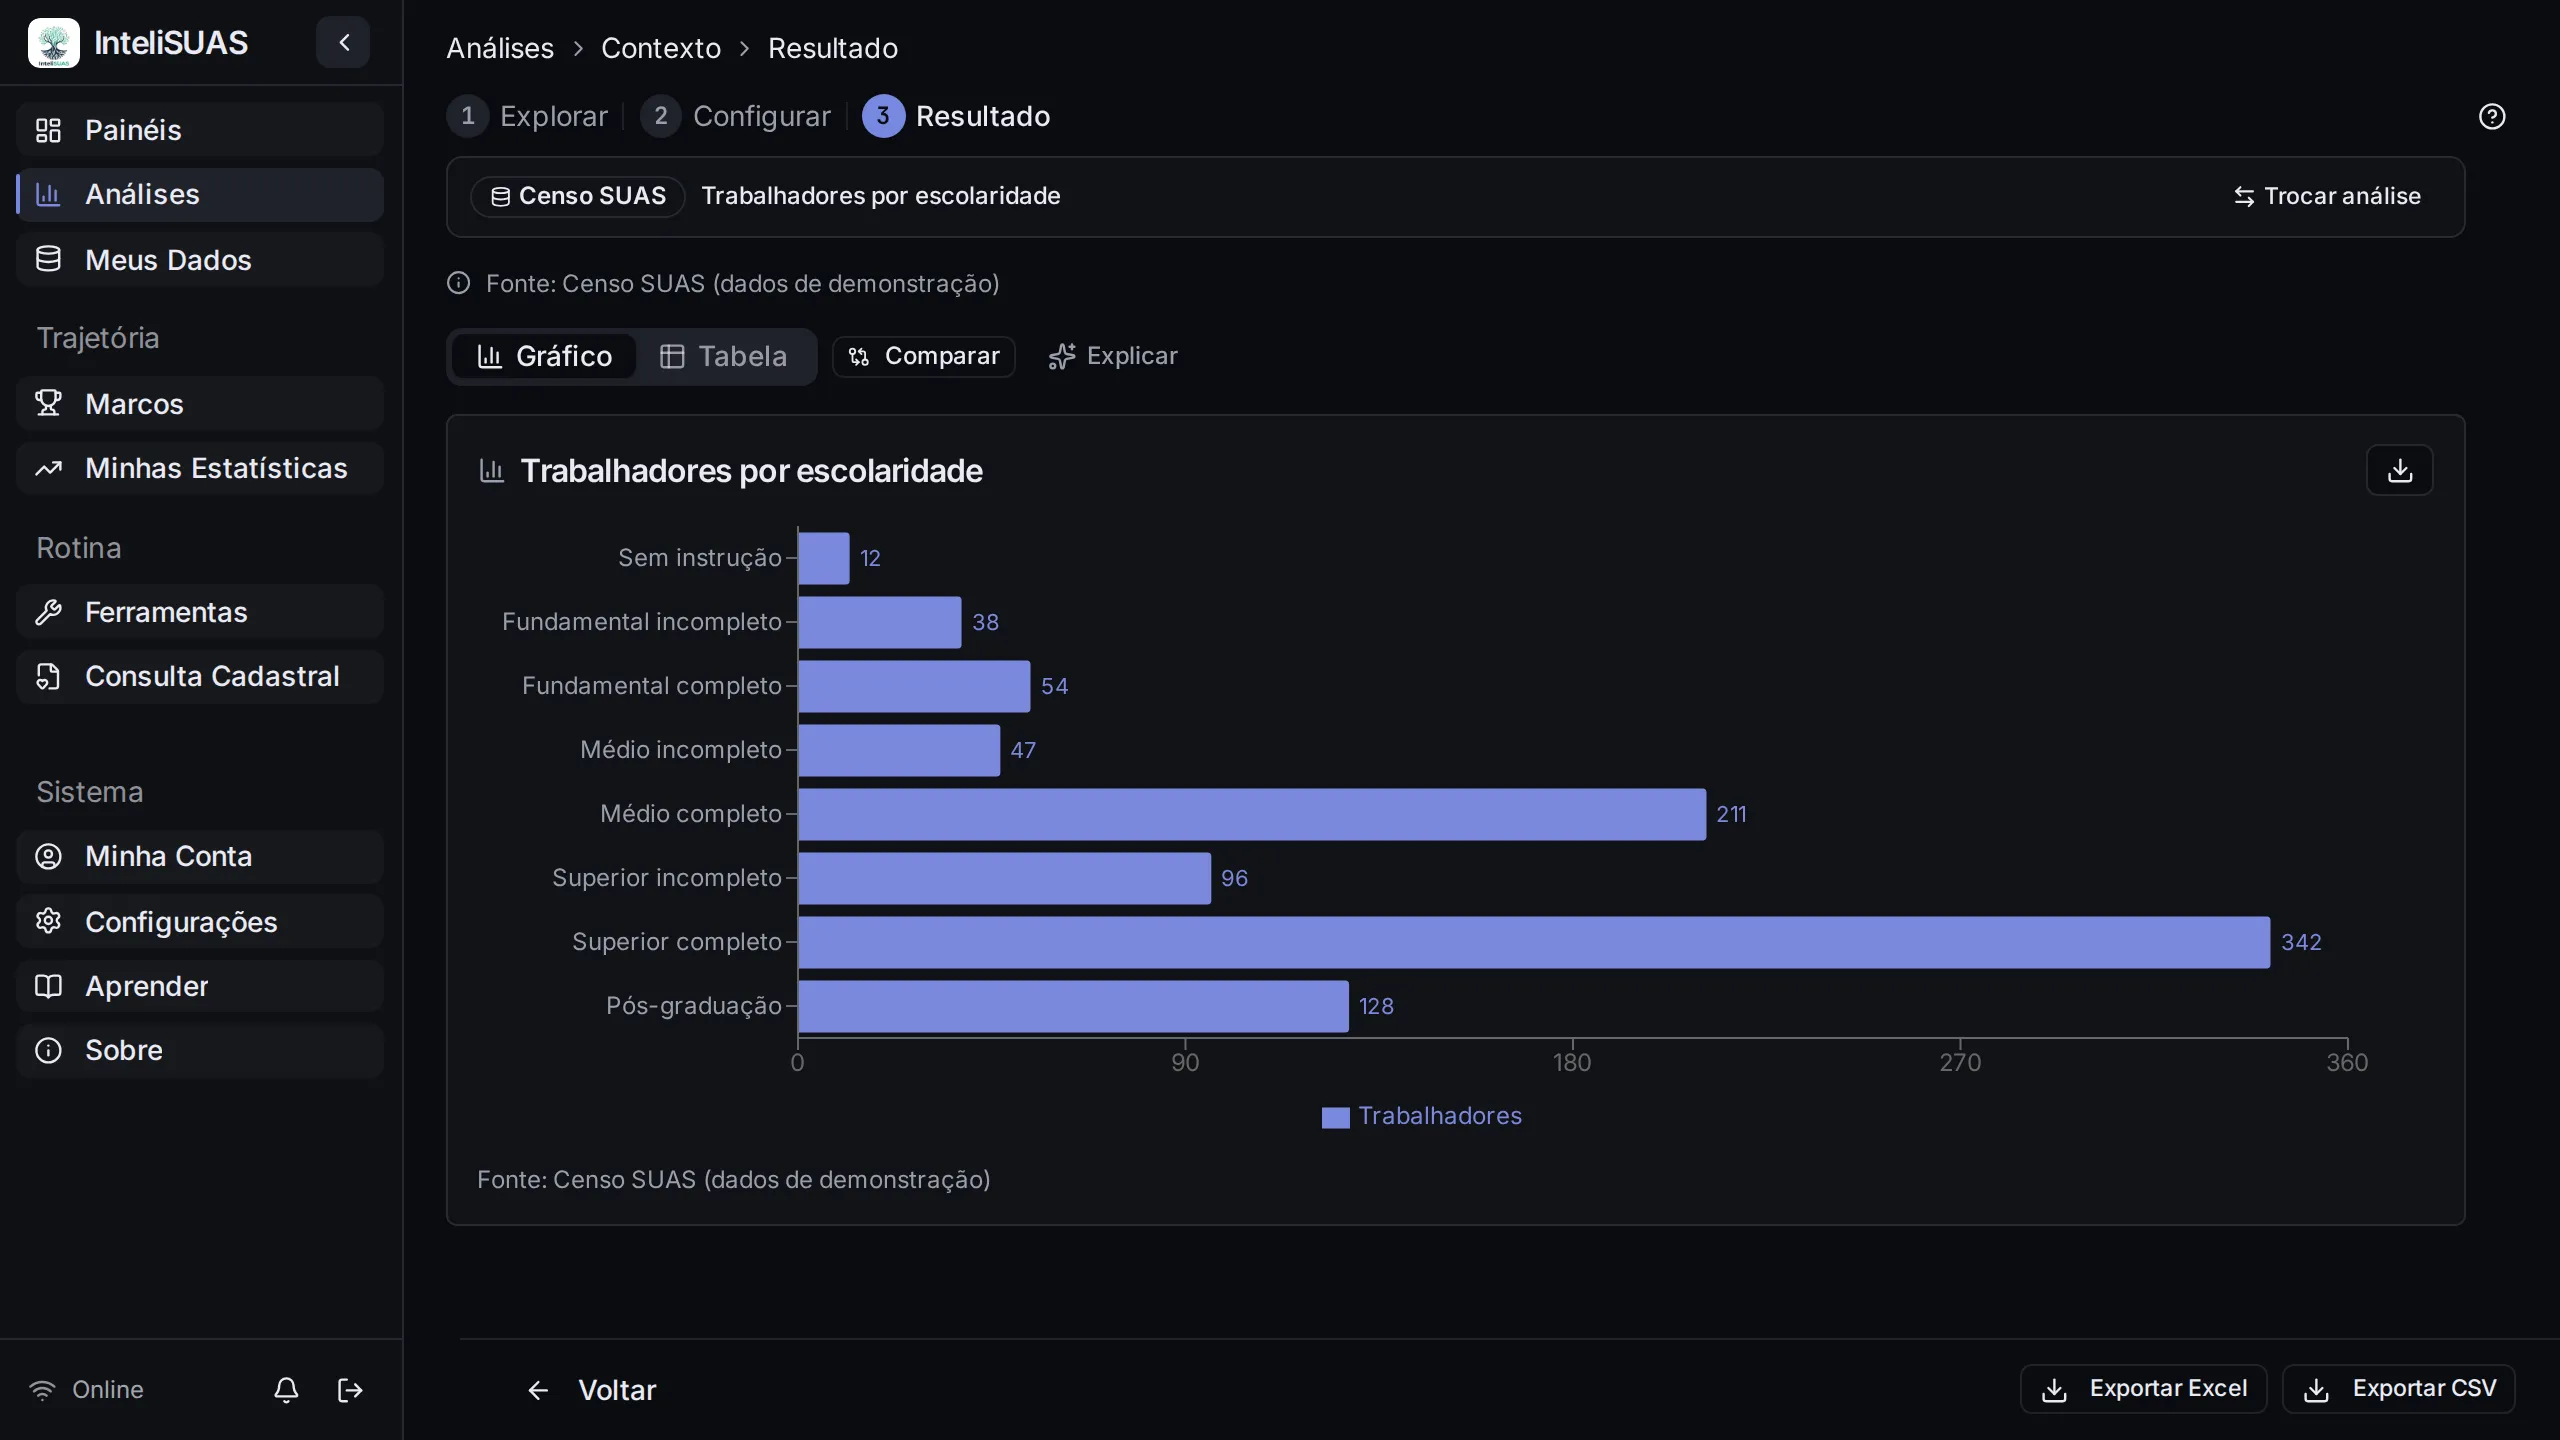Open Marcos in the Trajetória section
Viewport: 2560px width, 1440px height.
(x=200, y=404)
